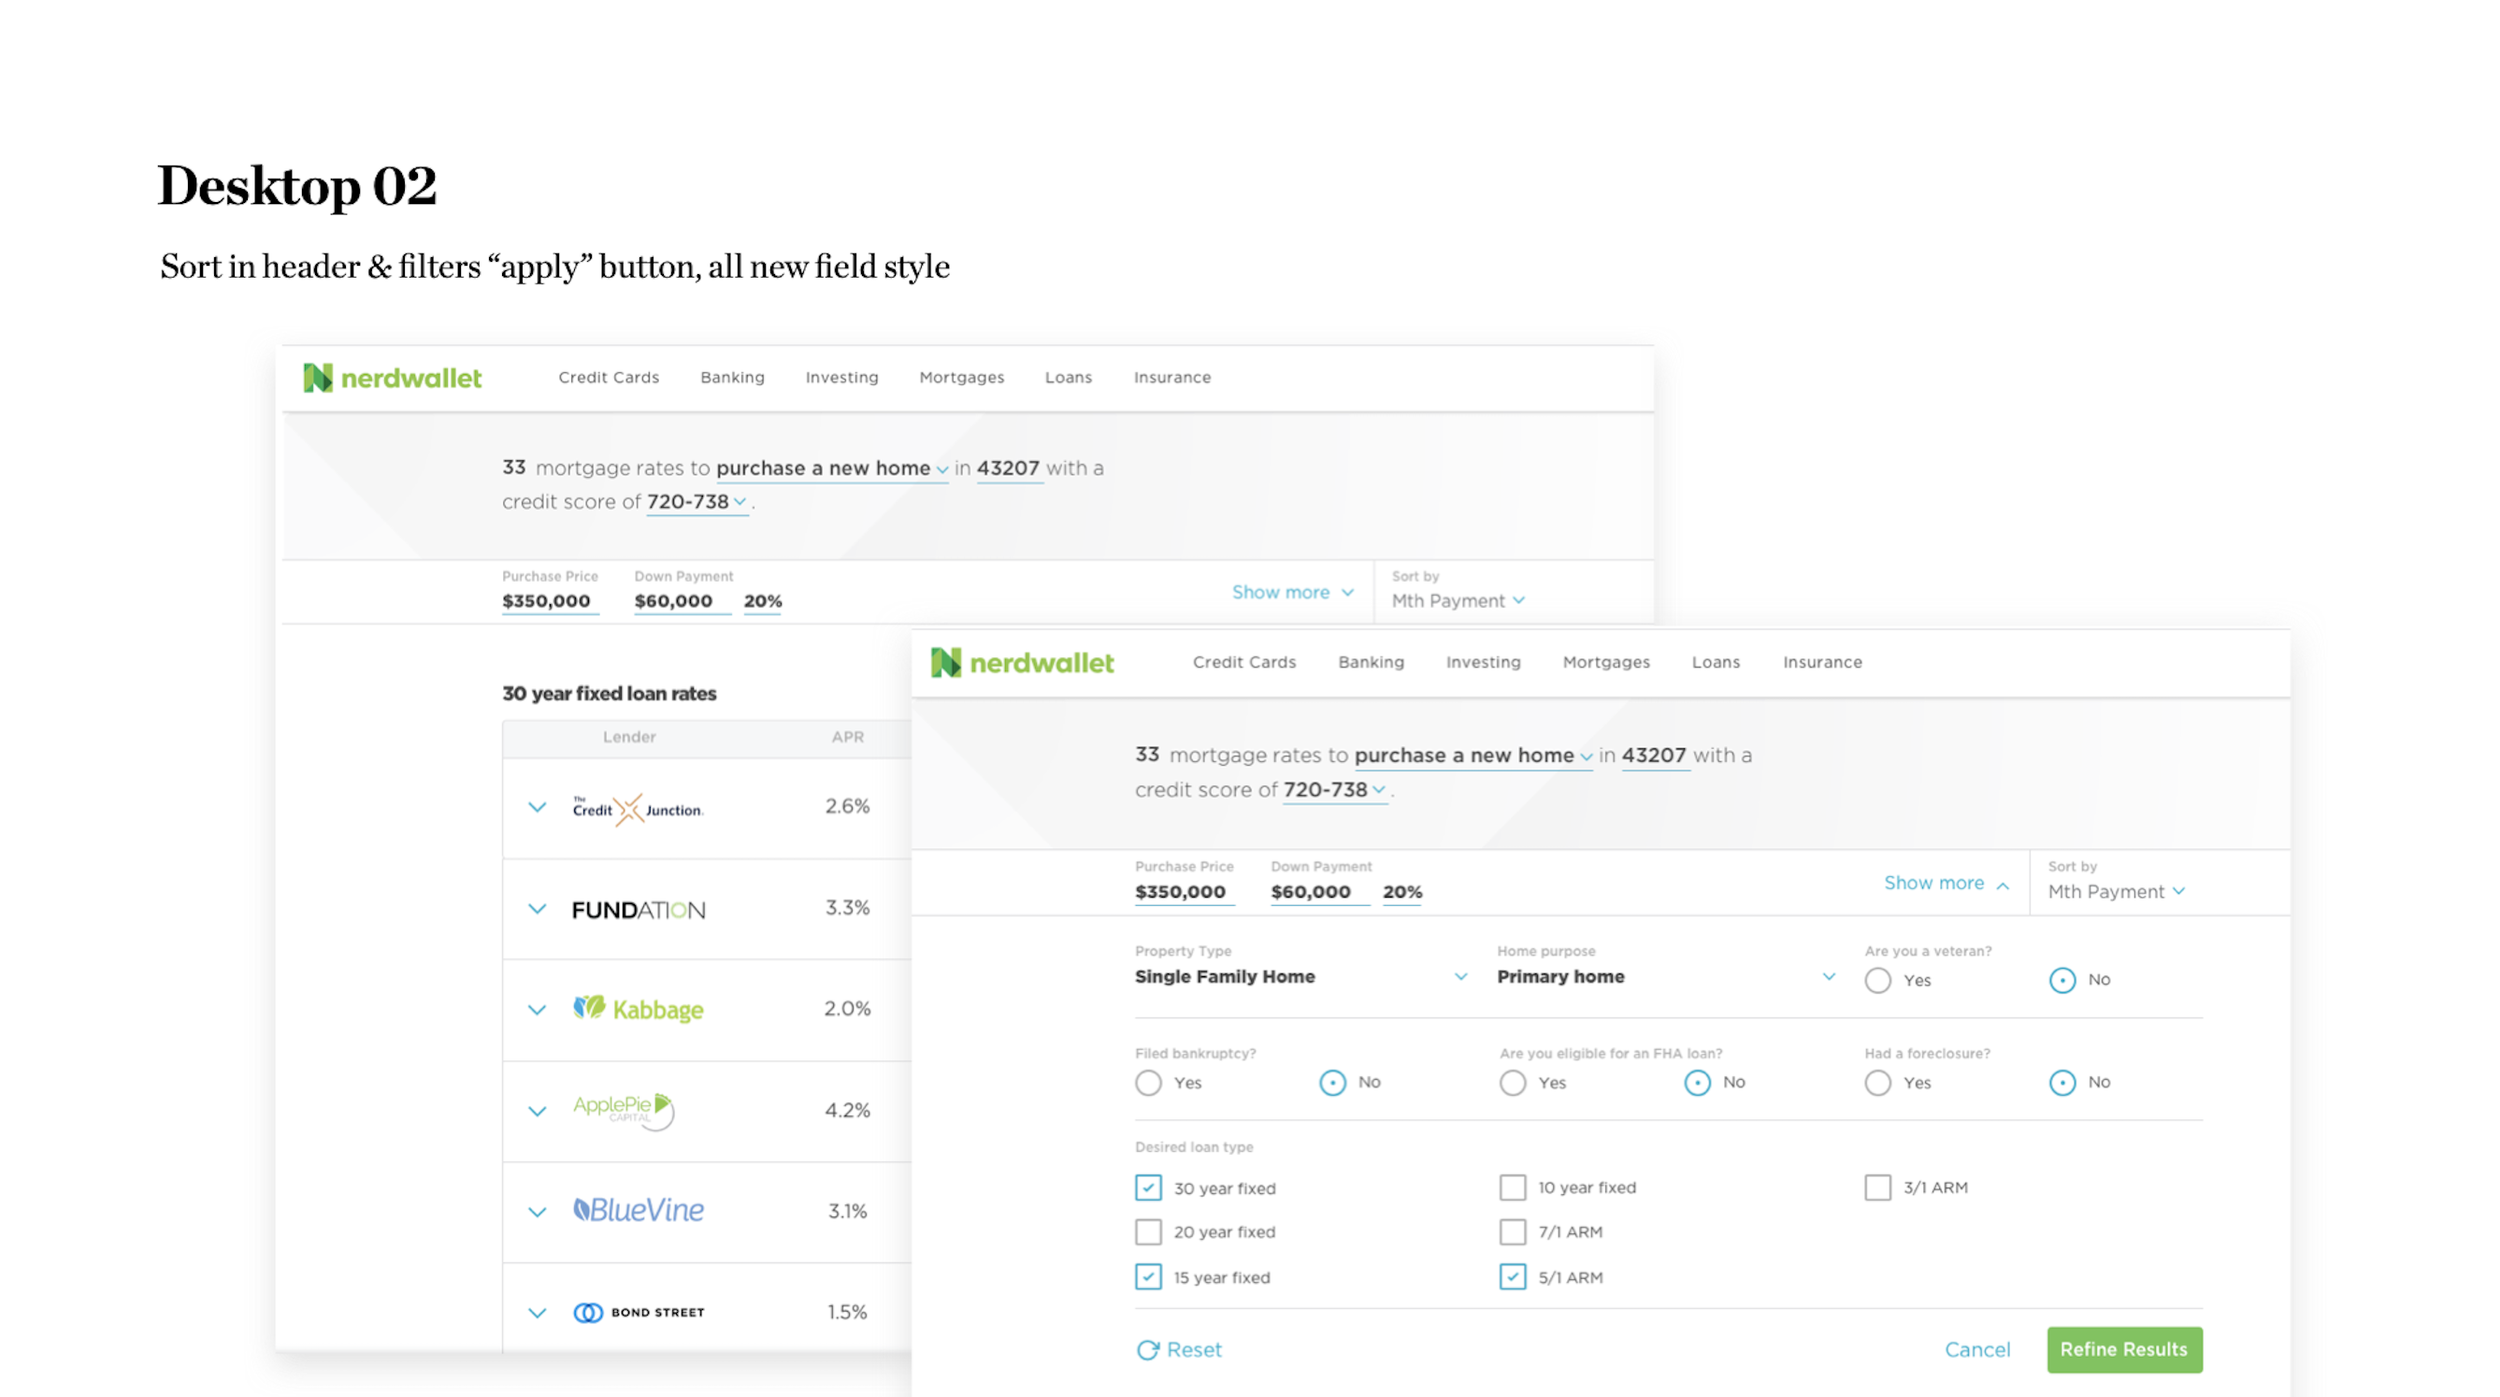
Task: Click the NerdWallet logo in front window
Action: [1022, 662]
